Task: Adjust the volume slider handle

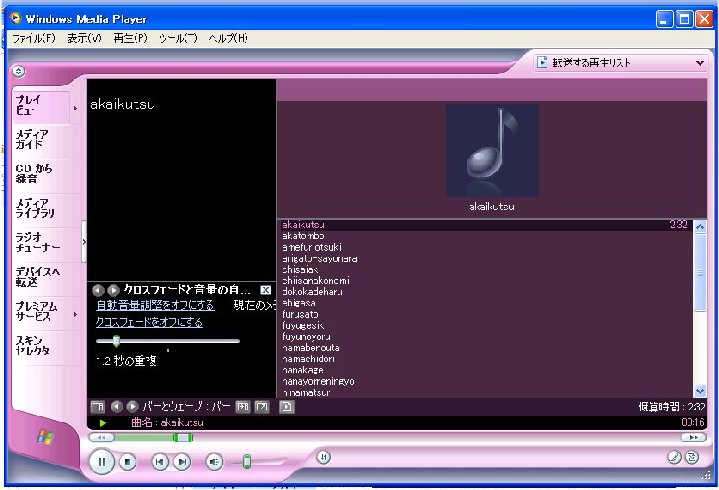Action: click(x=247, y=461)
